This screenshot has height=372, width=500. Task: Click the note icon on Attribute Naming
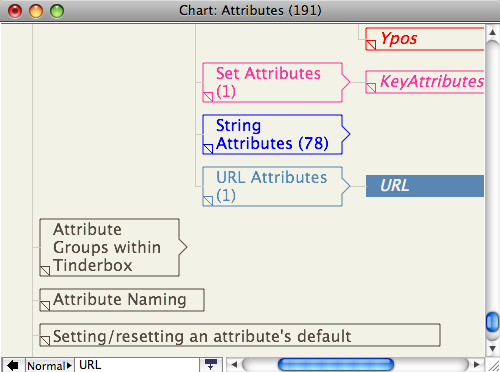click(45, 306)
